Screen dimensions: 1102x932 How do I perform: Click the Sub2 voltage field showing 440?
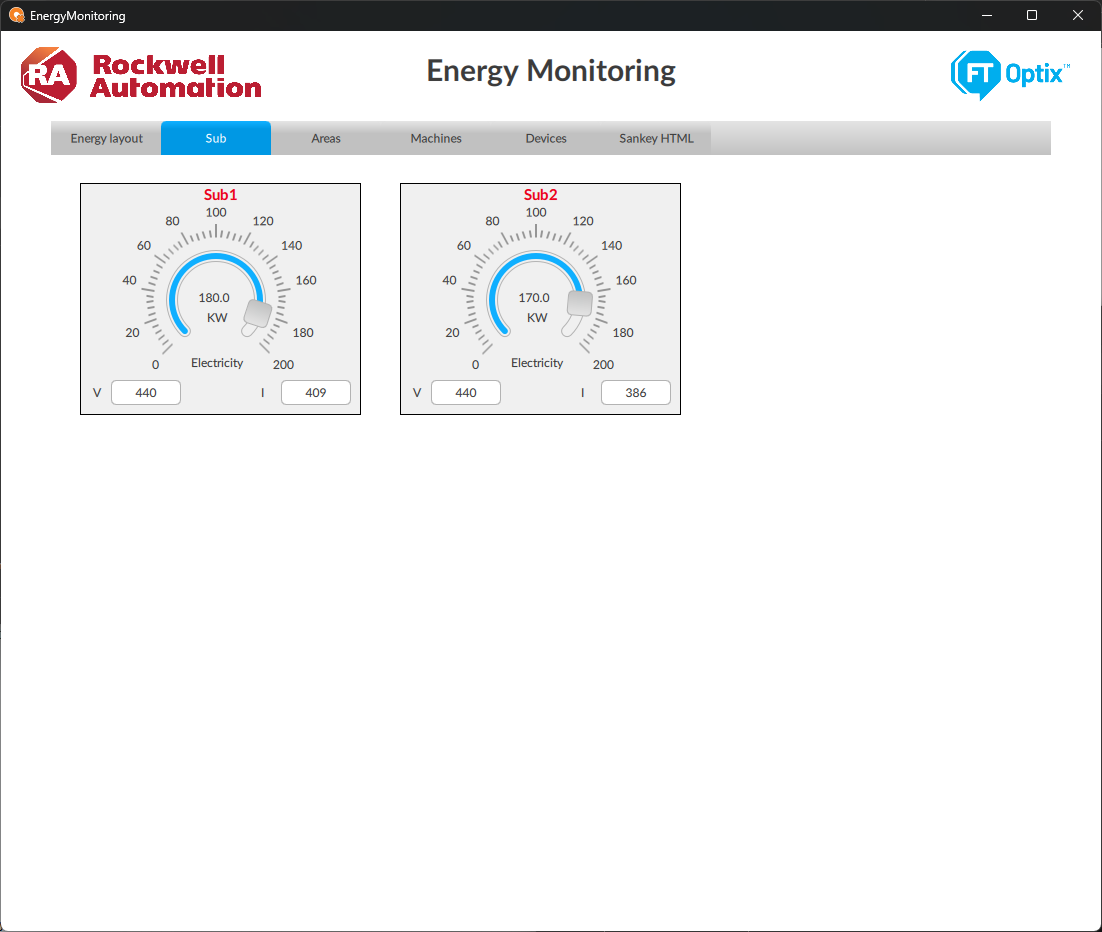coord(466,393)
